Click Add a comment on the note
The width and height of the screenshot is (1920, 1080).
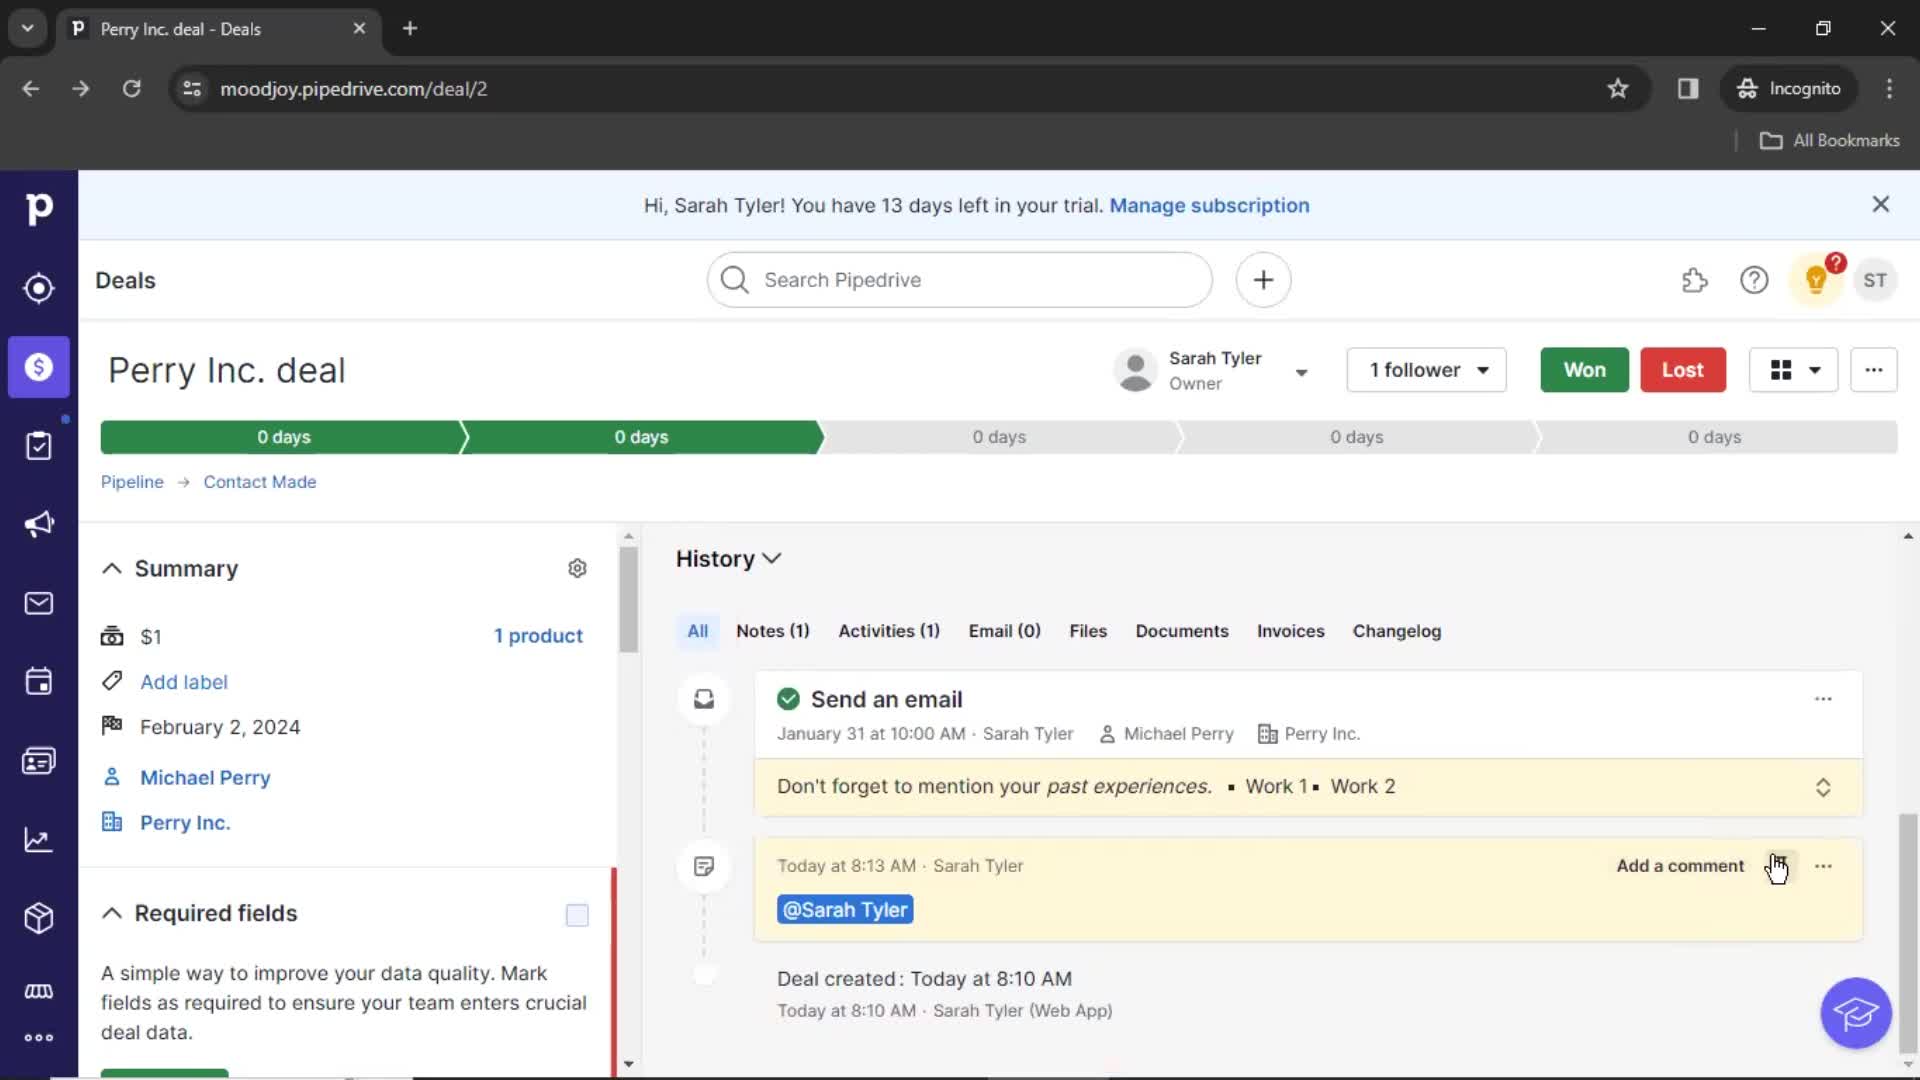1680,865
